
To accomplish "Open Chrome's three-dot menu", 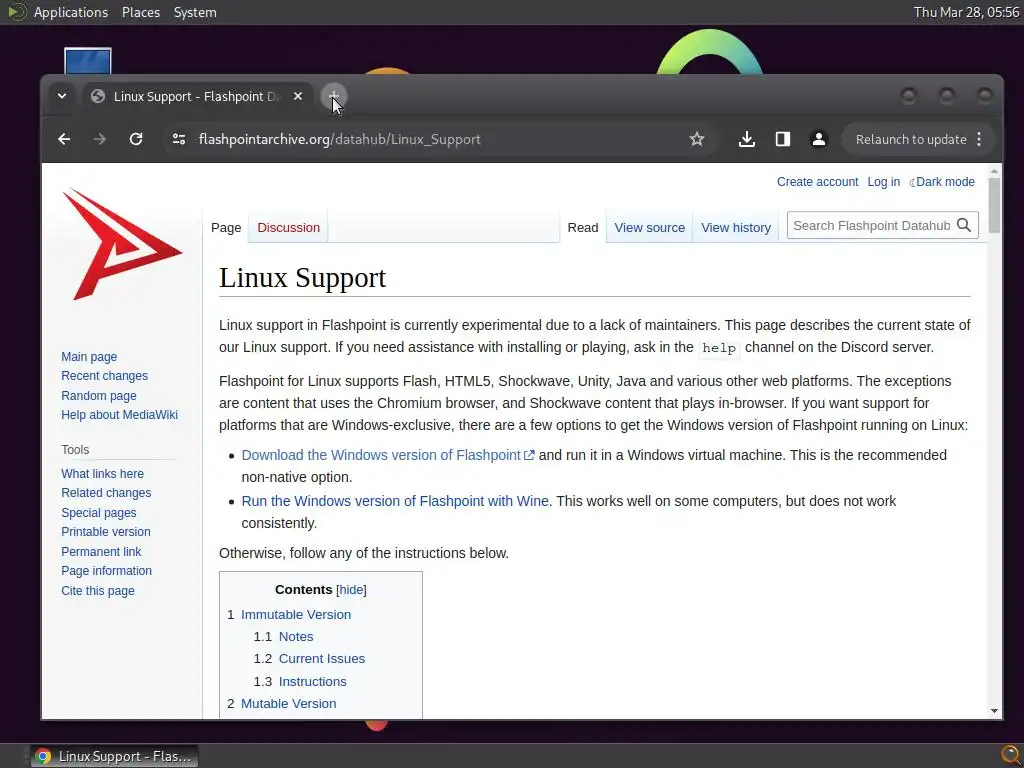I will pos(979,139).
